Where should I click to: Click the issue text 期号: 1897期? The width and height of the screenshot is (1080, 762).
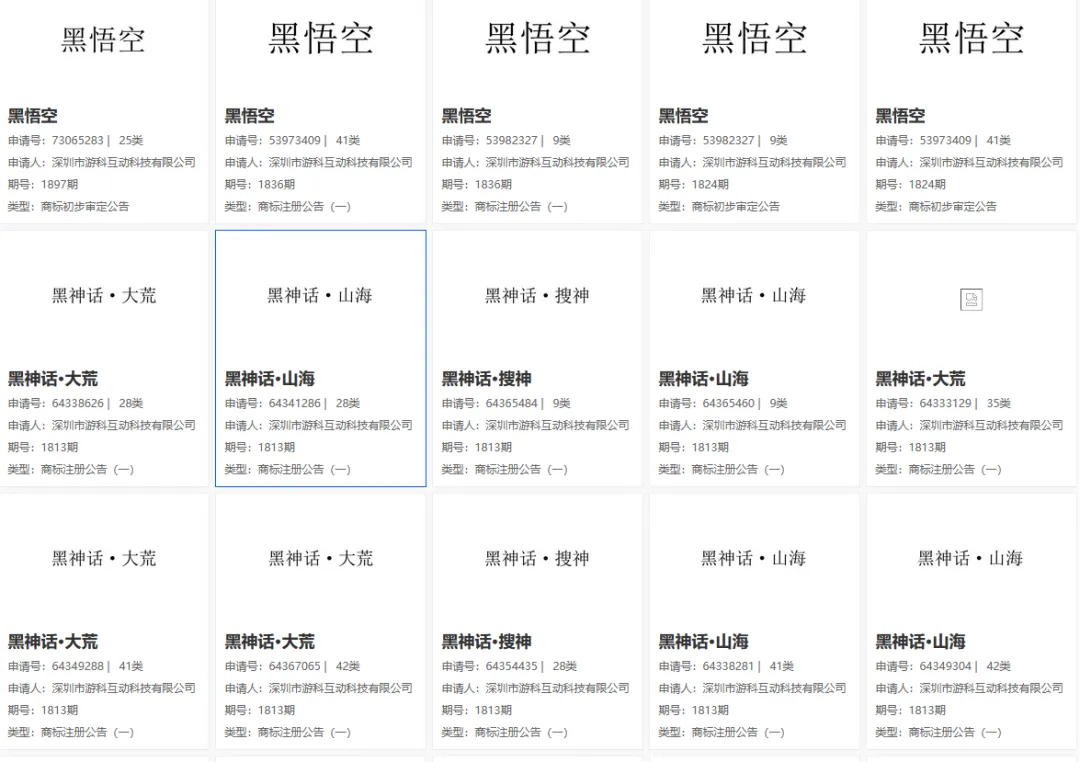(43, 185)
